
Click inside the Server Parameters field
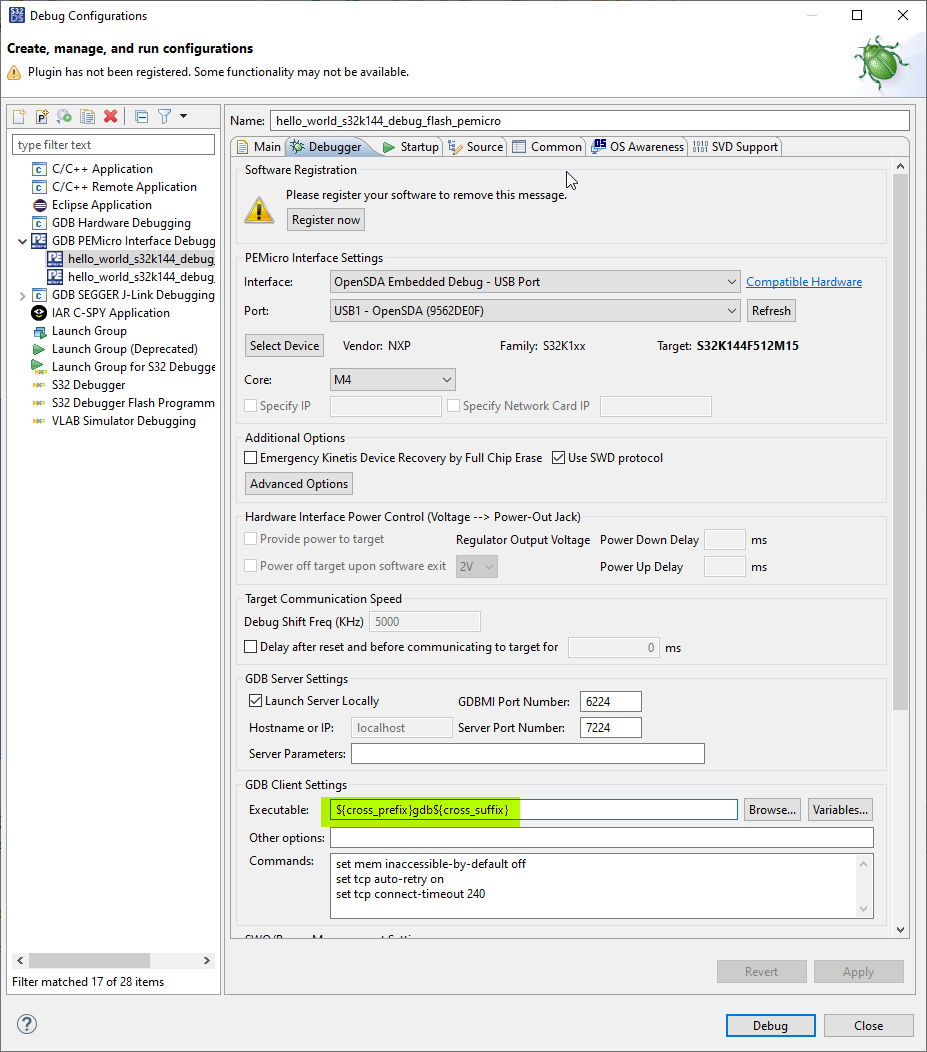[527, 753]
